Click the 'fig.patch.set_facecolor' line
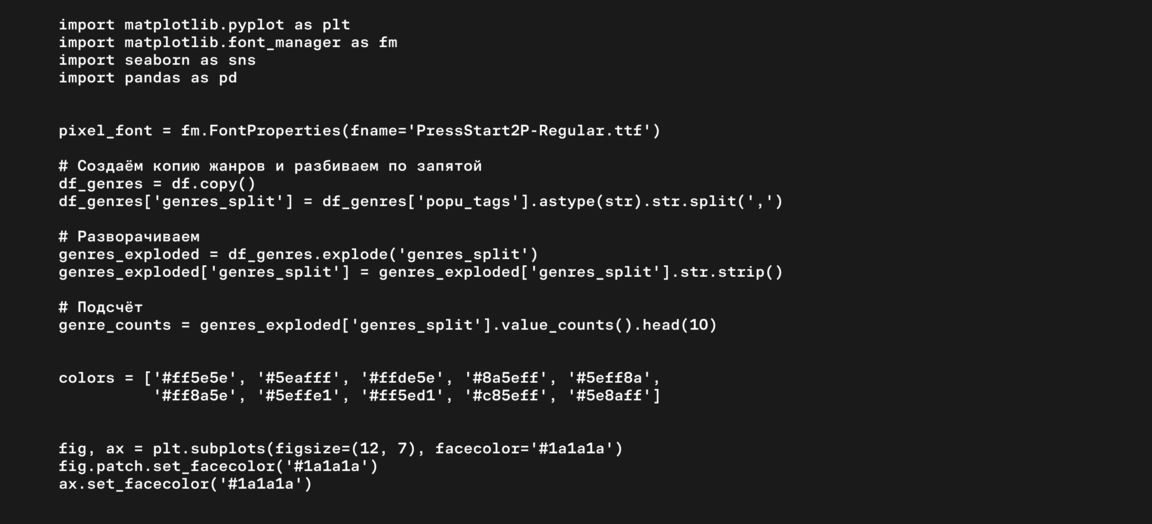 click(218, 466)
